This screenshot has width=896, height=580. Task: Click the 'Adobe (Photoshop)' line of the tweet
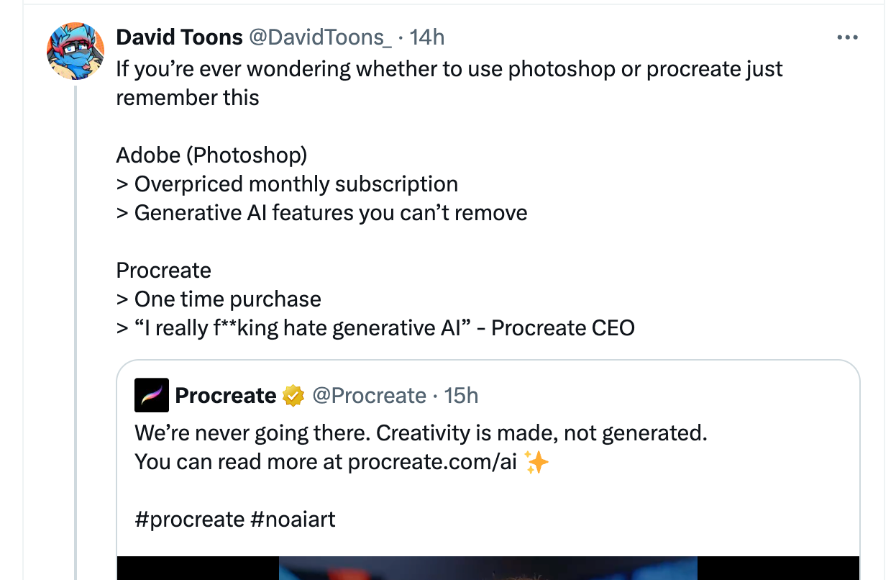(x=211, y=155)
